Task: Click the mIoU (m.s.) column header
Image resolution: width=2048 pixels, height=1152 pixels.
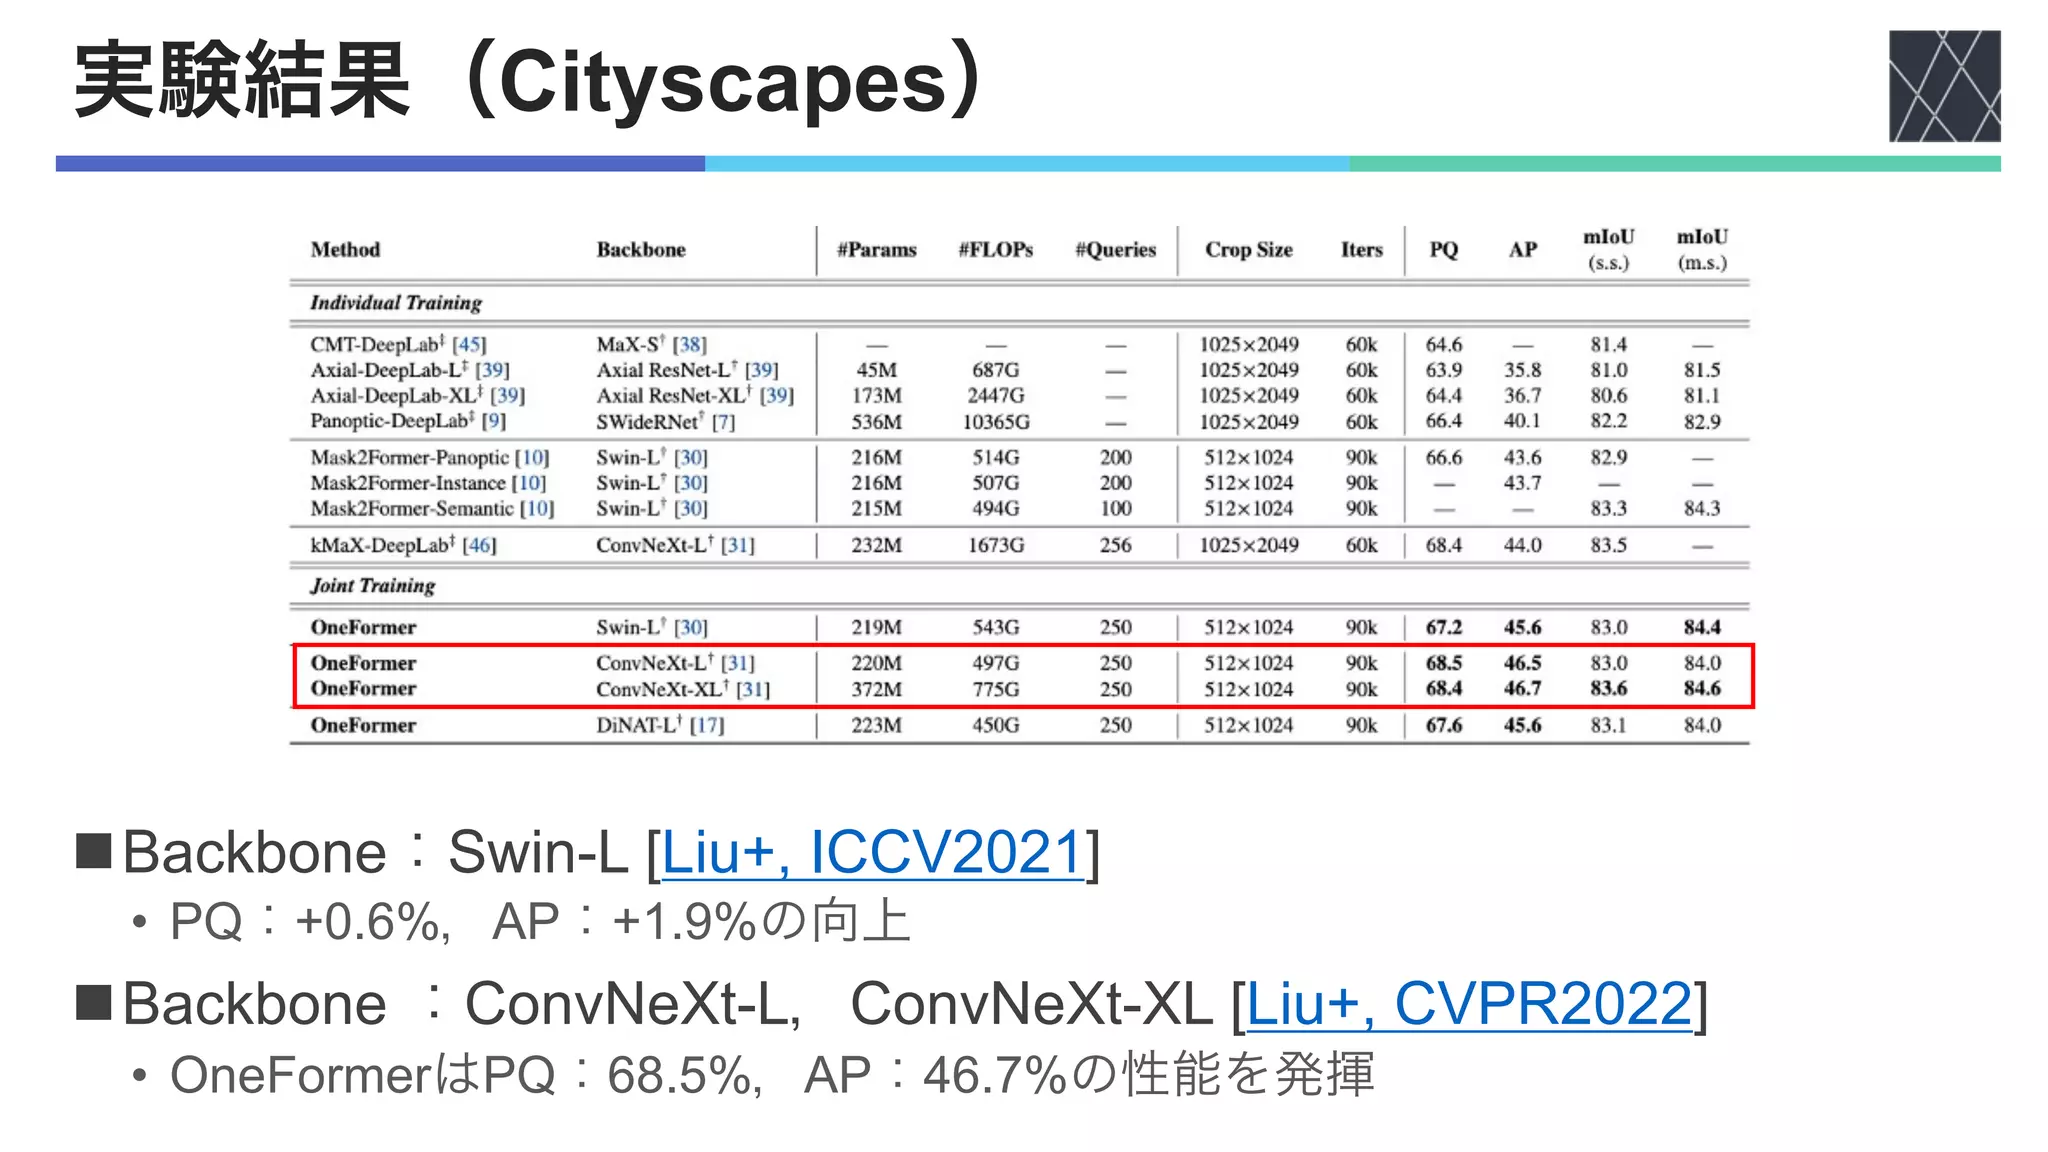Action: 1702,250
